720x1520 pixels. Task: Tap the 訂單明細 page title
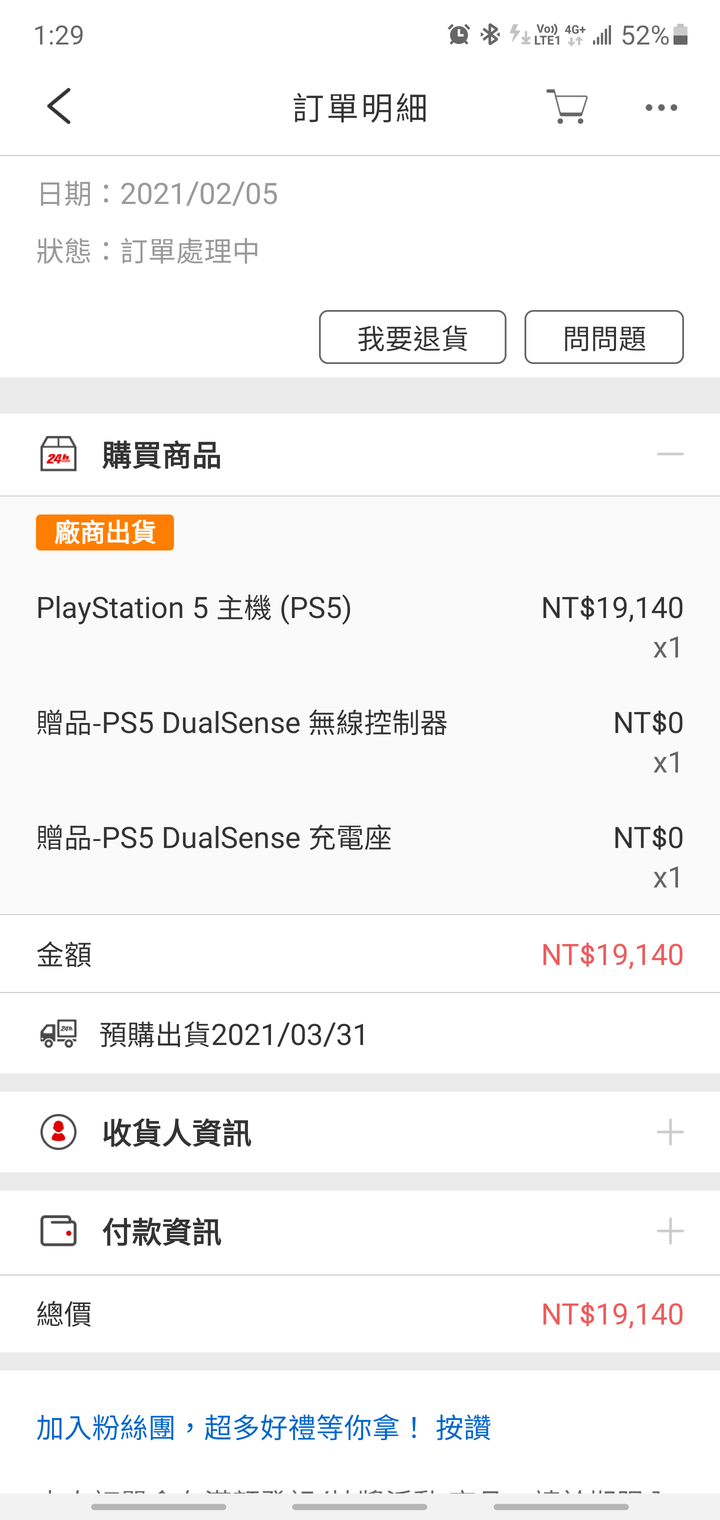pos(360,107)
